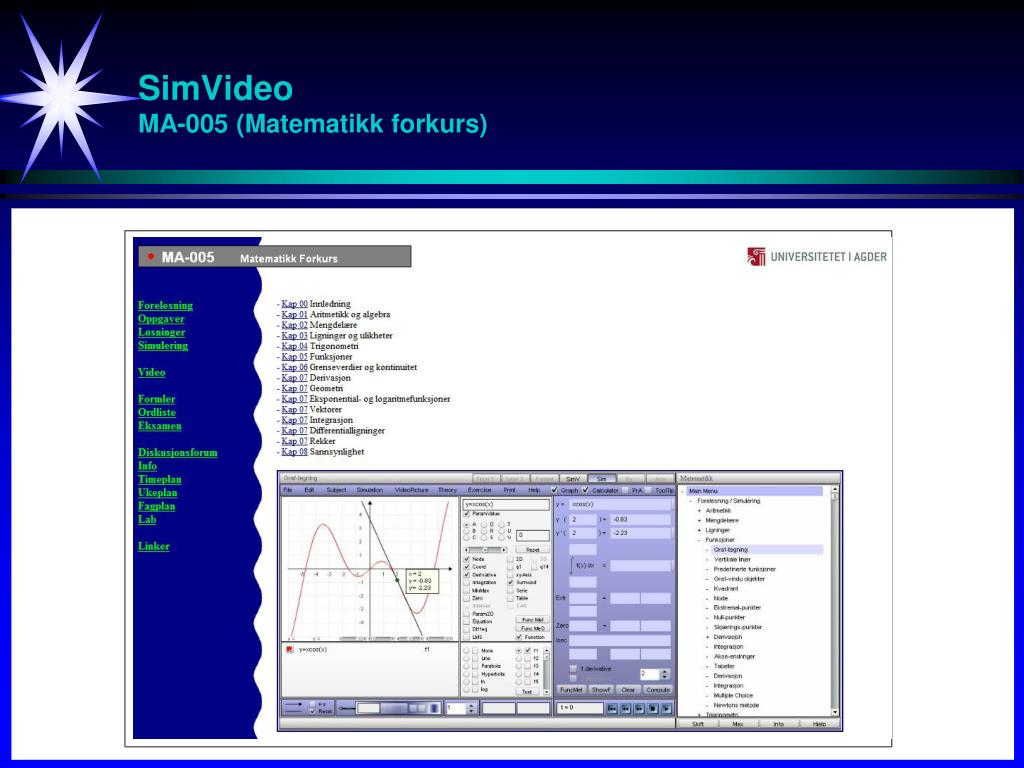Image resolution: width=1024 pixels, height=768 pixels.
Task: Expand the Mengdelære tree node
Action: [699, 520]
